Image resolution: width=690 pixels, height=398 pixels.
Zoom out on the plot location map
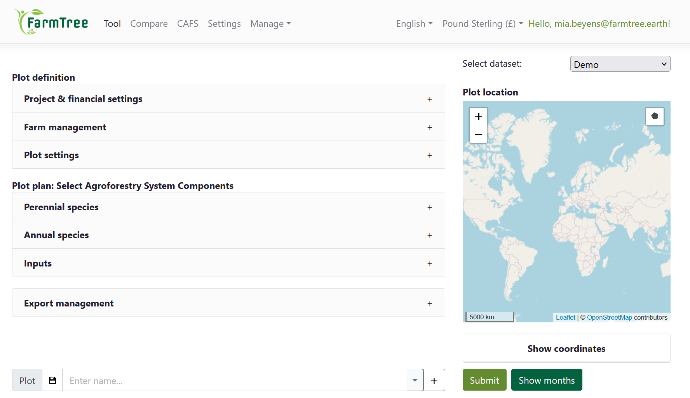tap(478, 134)
